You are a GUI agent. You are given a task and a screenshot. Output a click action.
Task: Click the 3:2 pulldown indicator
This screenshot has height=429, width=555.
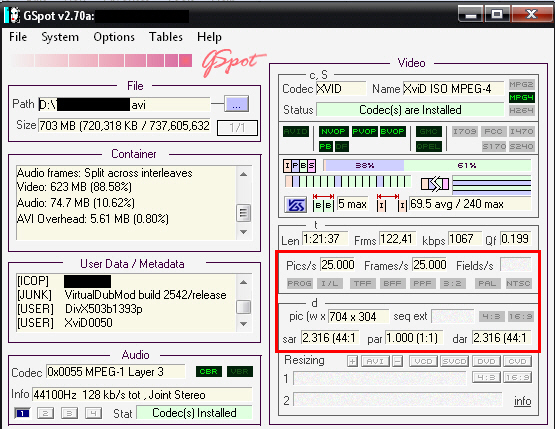(x=453, y=284)
